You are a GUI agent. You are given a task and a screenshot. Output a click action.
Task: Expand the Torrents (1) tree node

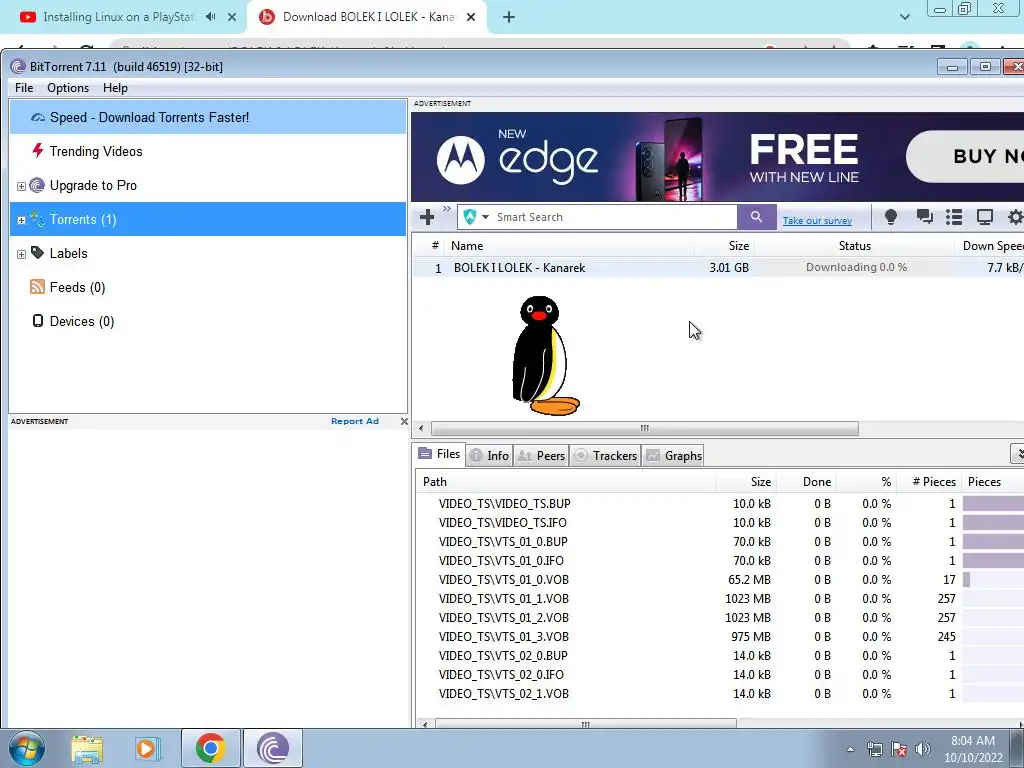pos(21,220)
